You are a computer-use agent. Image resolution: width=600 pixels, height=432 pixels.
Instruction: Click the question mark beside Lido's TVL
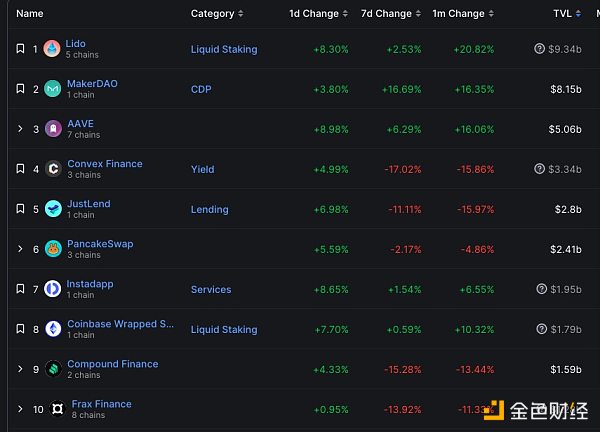point(540,49)
